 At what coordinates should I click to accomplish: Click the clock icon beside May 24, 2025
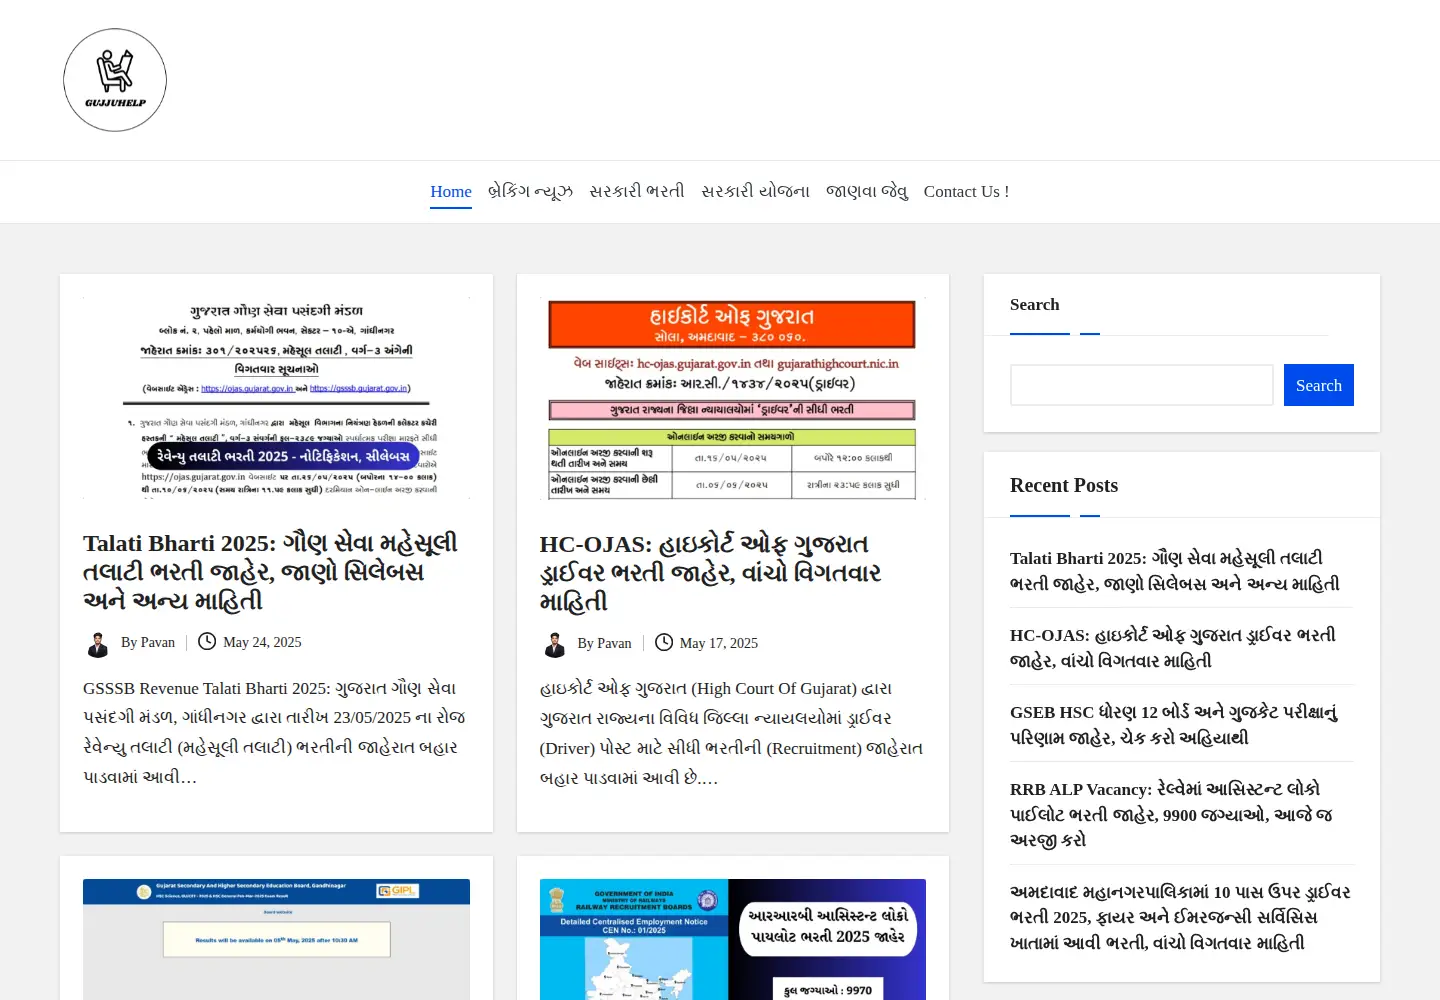(x=207, y=642)
